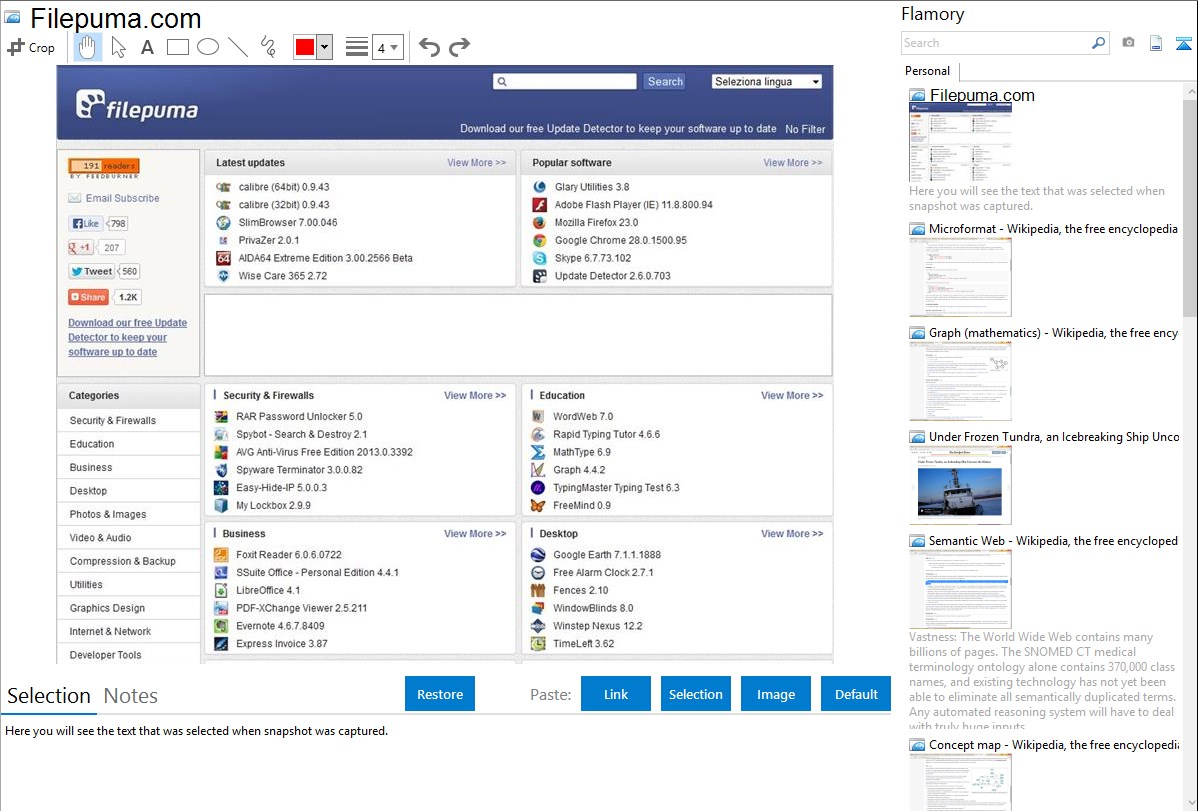Click the filepuma Search button
This screenshot has width=1198, height=811.
click(x=665, y=82)
